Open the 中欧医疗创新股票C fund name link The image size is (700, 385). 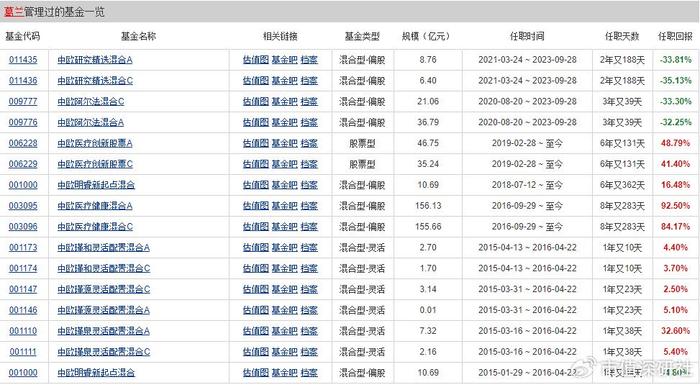click(95, 164)
